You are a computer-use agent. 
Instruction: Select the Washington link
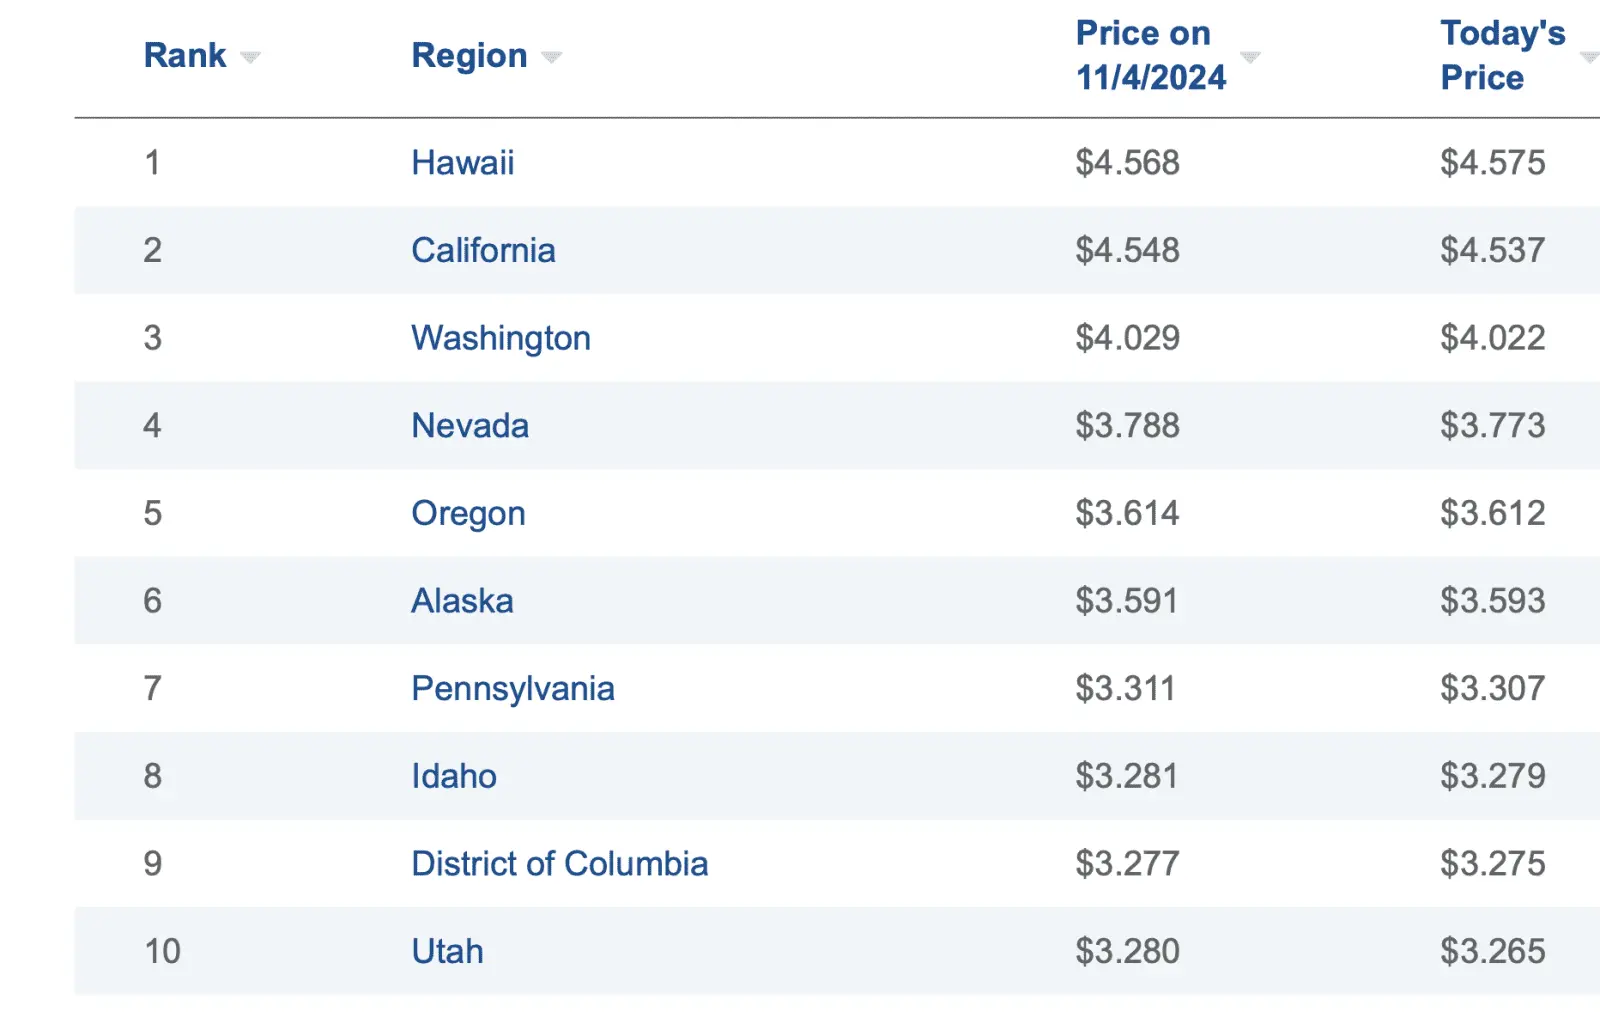point(501,338)
